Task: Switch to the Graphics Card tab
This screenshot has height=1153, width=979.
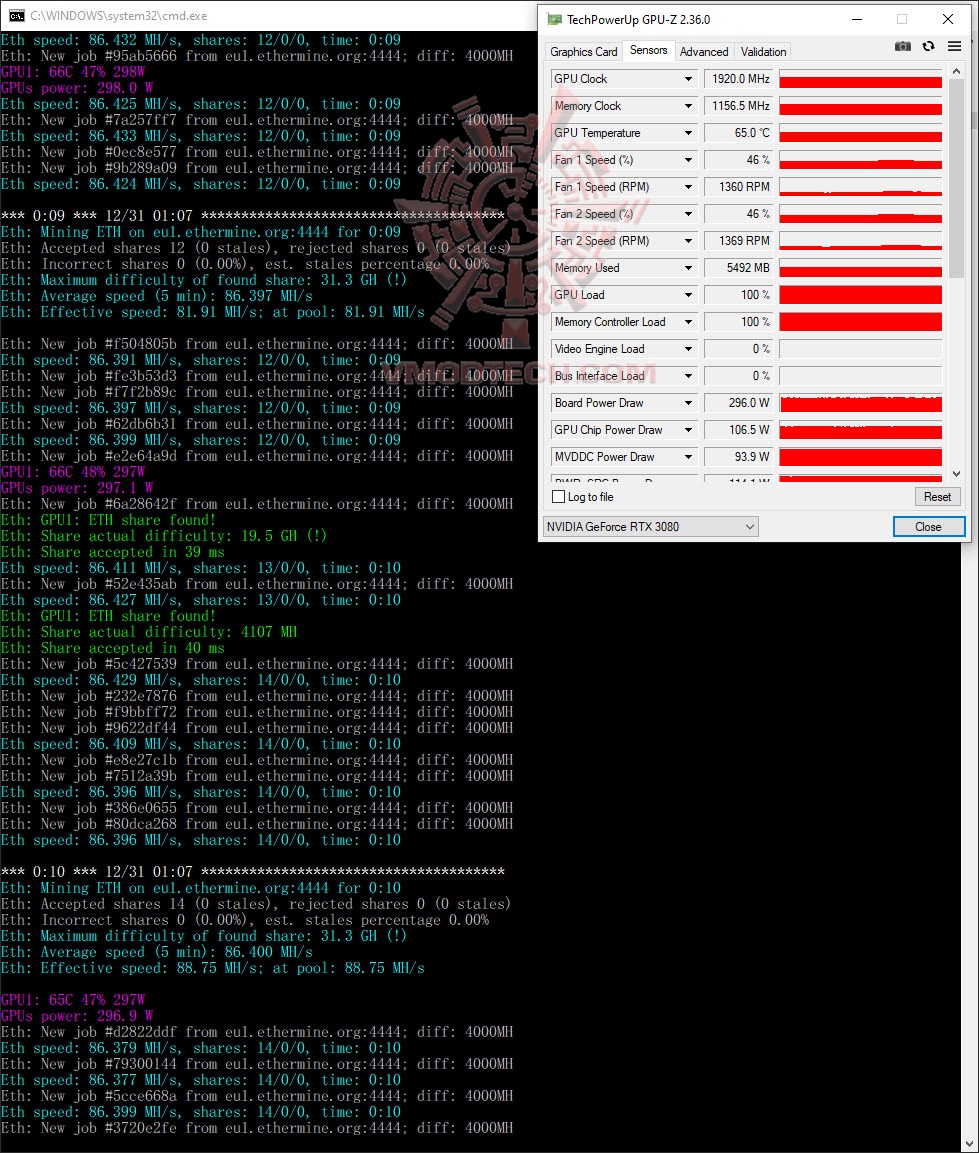Action: tap(583, 51)
